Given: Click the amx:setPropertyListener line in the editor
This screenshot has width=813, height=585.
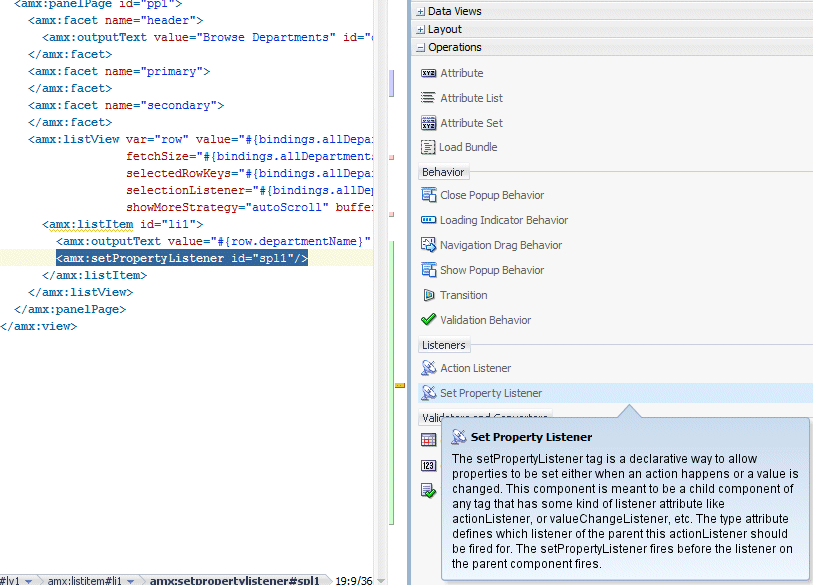Looking at the screenshot, I should point(182,258).
